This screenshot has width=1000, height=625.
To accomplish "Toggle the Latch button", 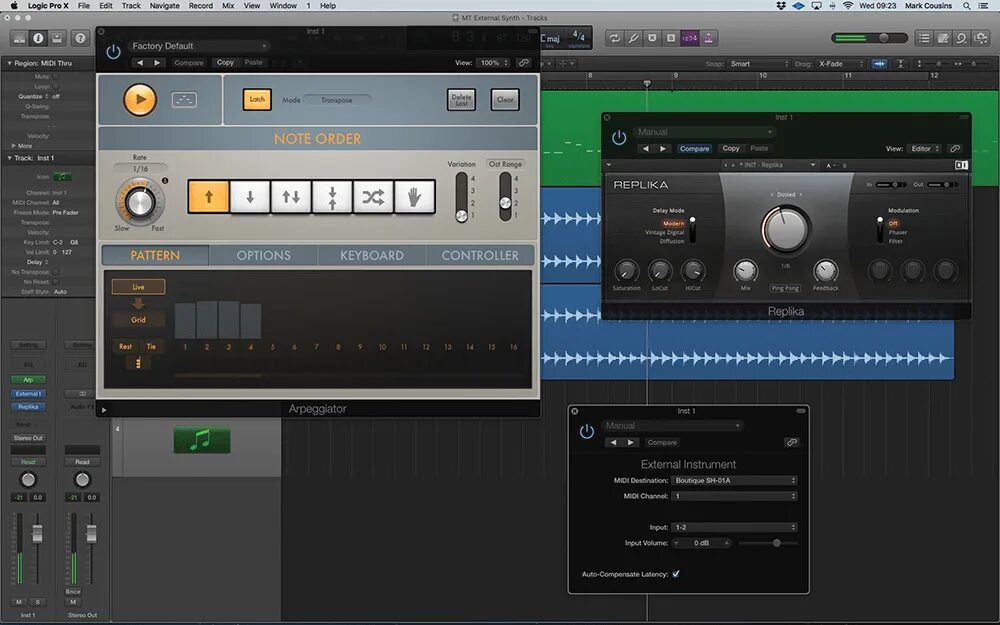I will (x=257, y=99).
